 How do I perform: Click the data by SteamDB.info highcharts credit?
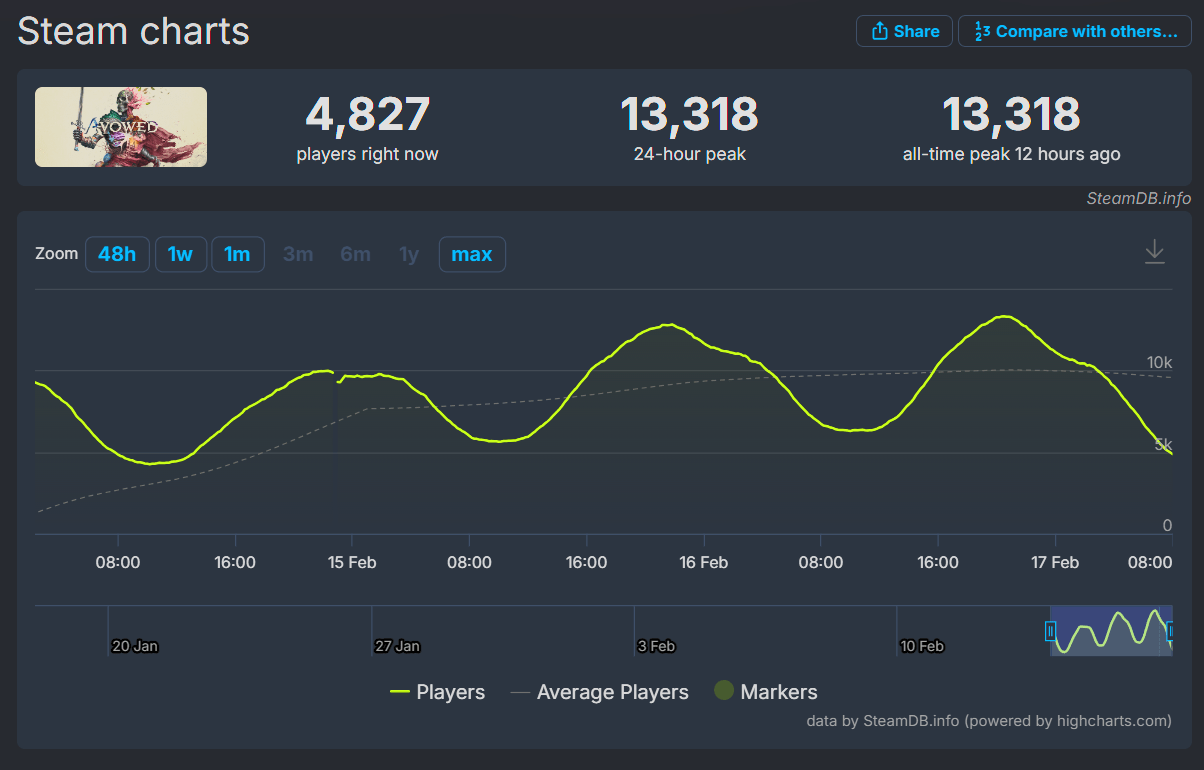click(x=989, y=720)
